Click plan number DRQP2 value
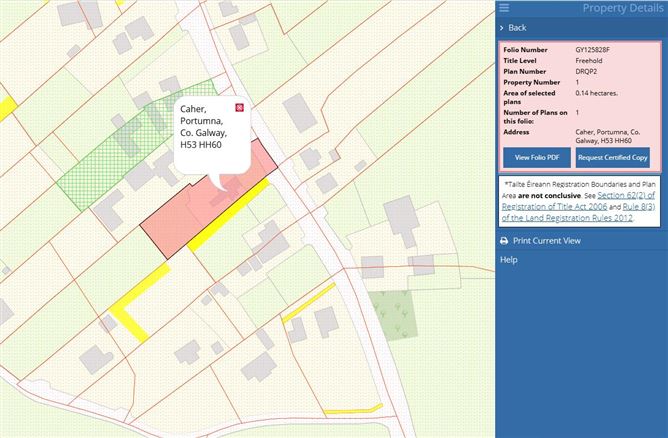 tap(586, 72)
